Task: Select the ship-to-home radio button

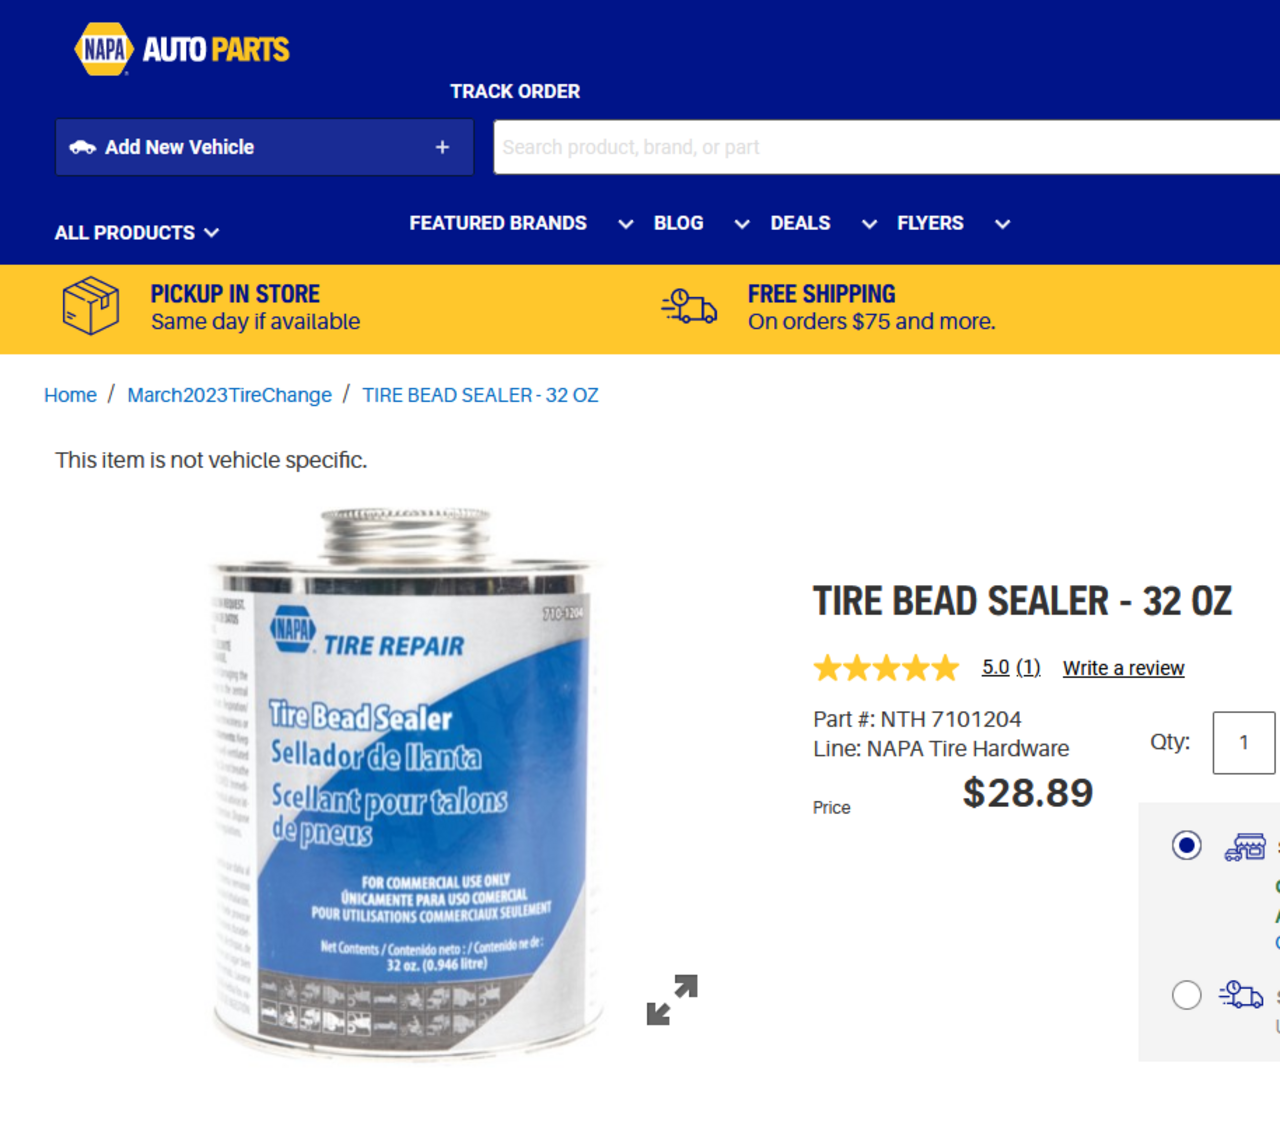Action: [x=1187, y=995]
